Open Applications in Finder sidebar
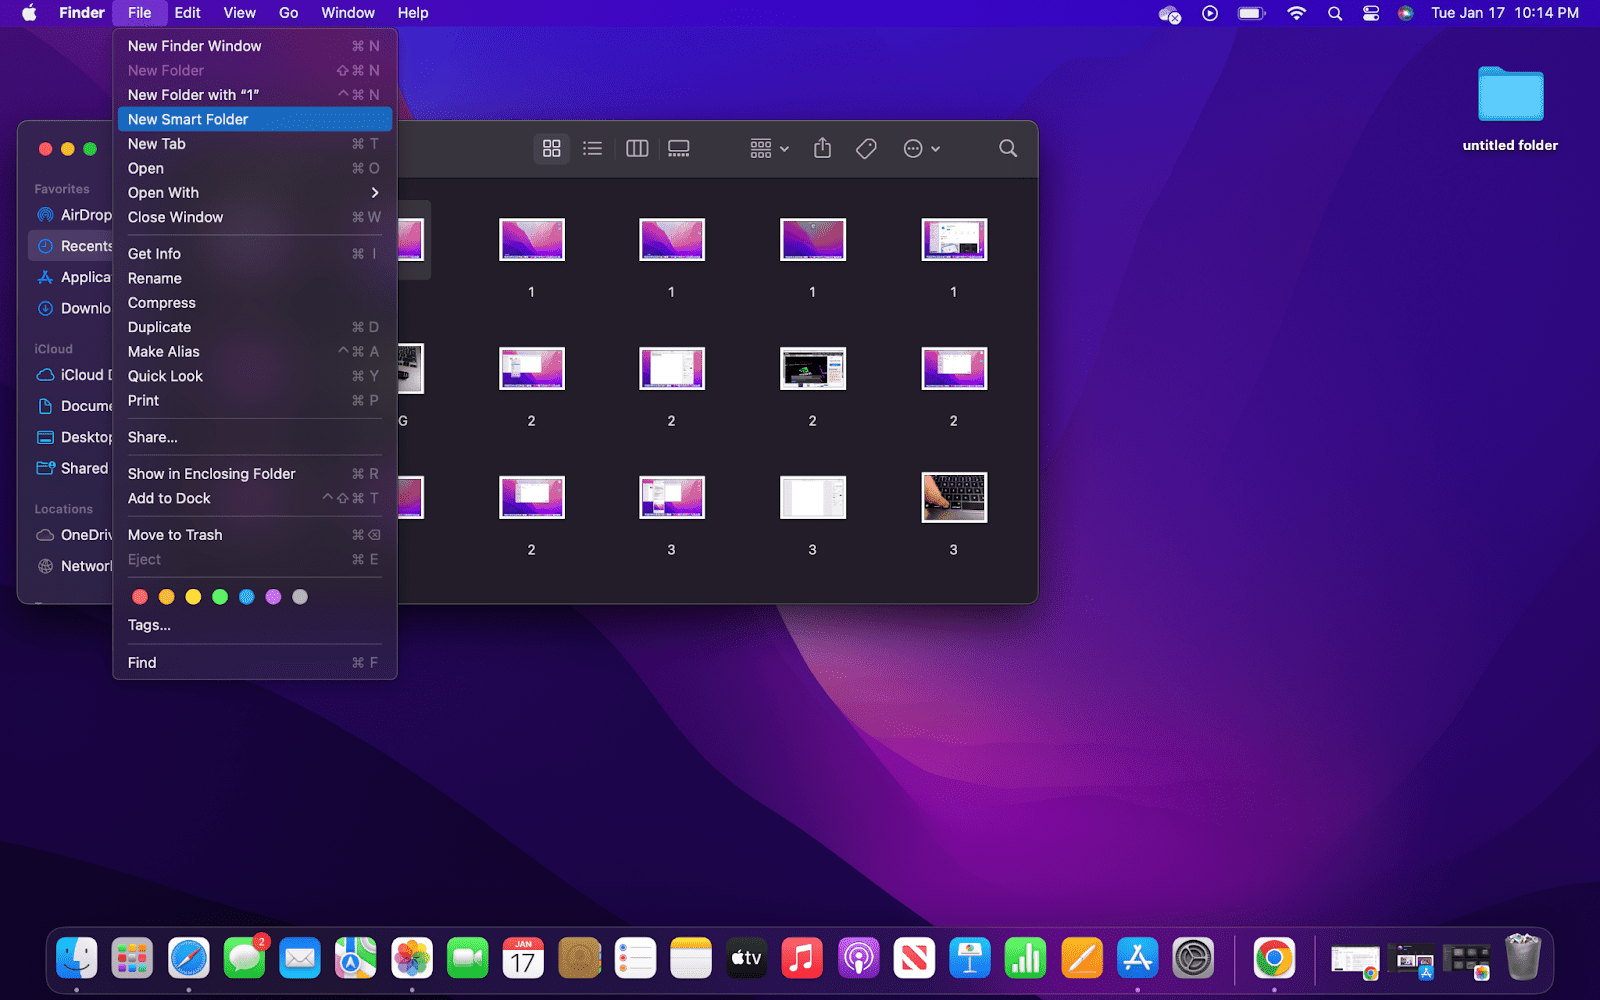This screenshot has width=1600, height=1000. [x=73, y=277]
